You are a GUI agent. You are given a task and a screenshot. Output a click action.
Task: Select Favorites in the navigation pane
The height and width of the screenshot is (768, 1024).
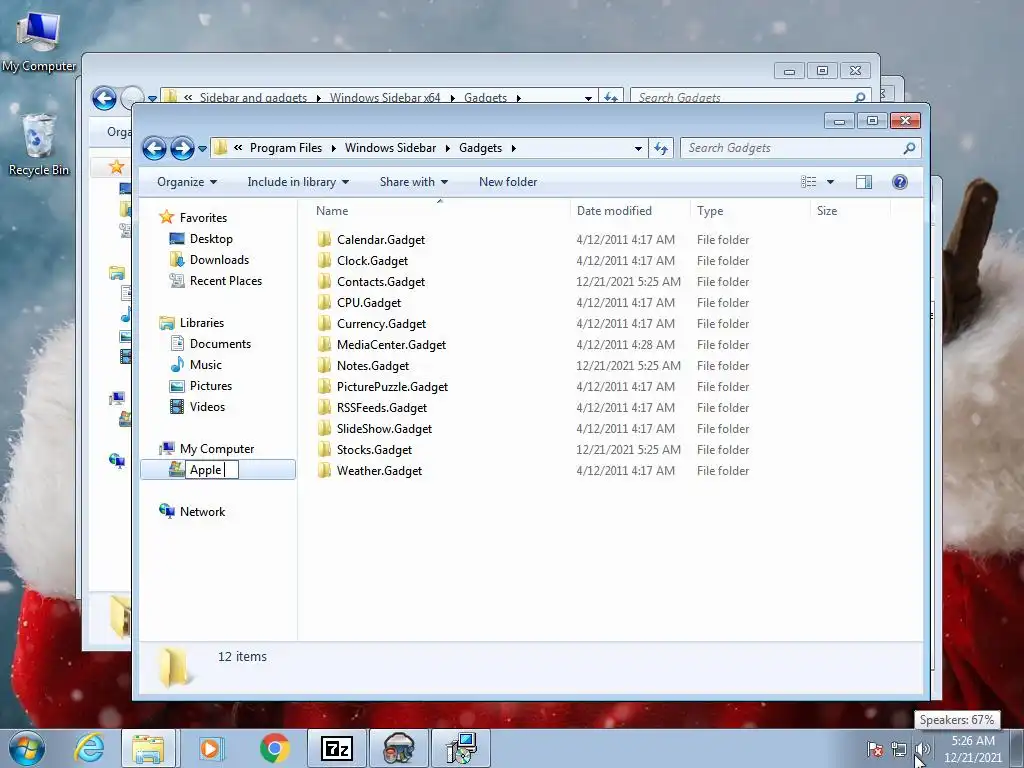[203, 217]
